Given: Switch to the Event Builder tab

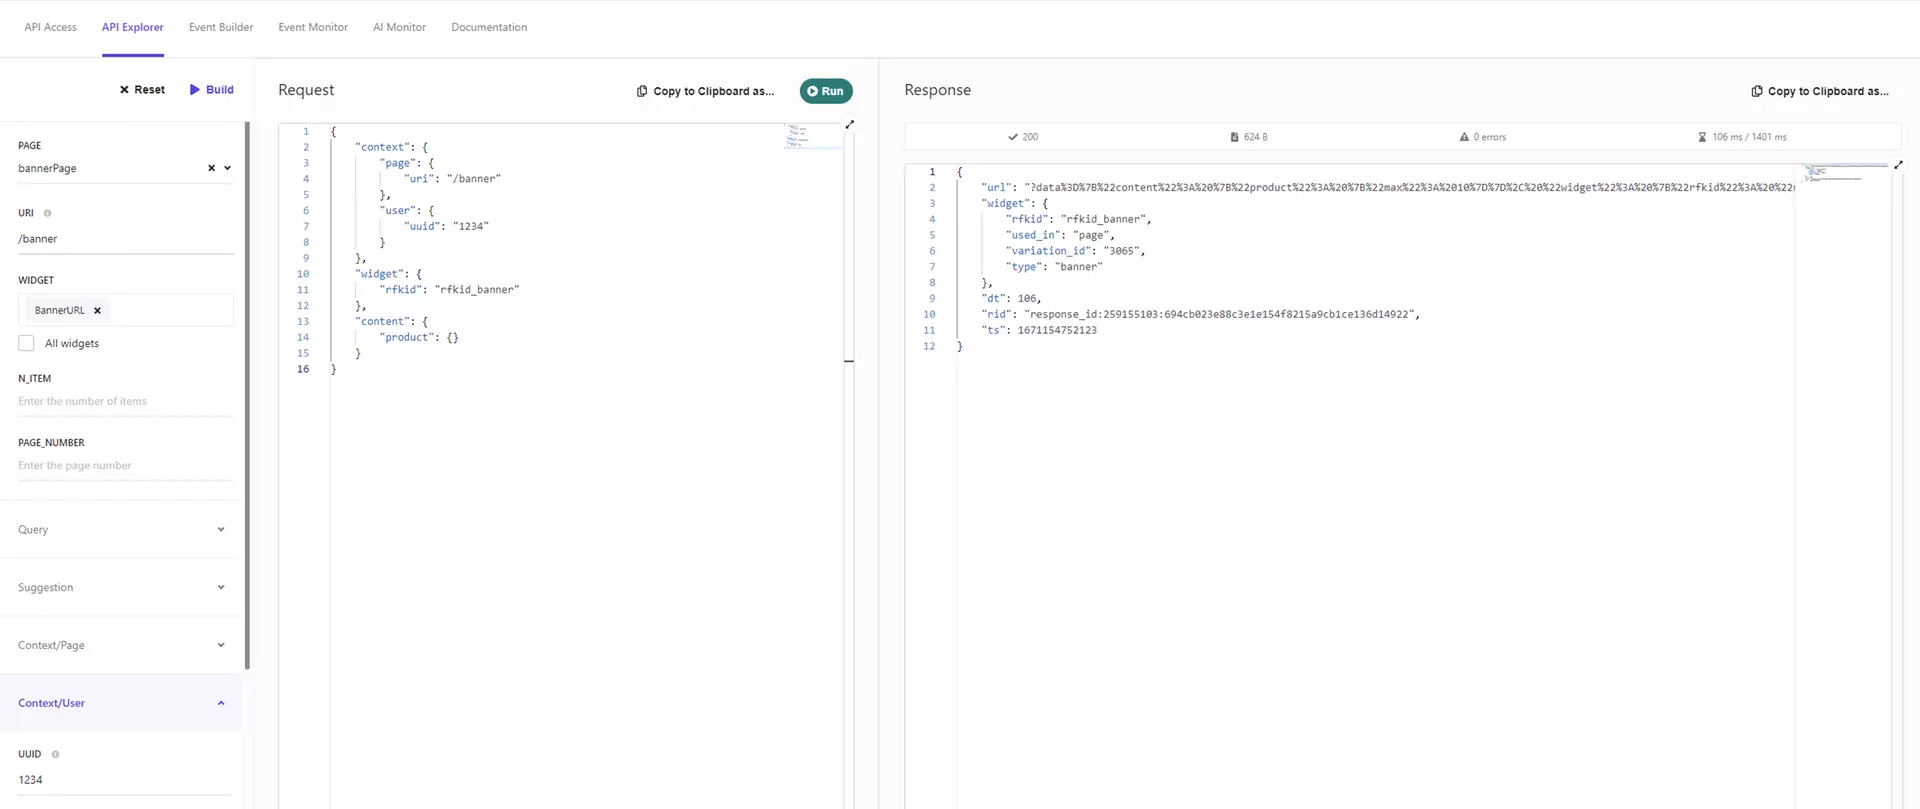Looking at the screenshot, I should tap(221, 27).
